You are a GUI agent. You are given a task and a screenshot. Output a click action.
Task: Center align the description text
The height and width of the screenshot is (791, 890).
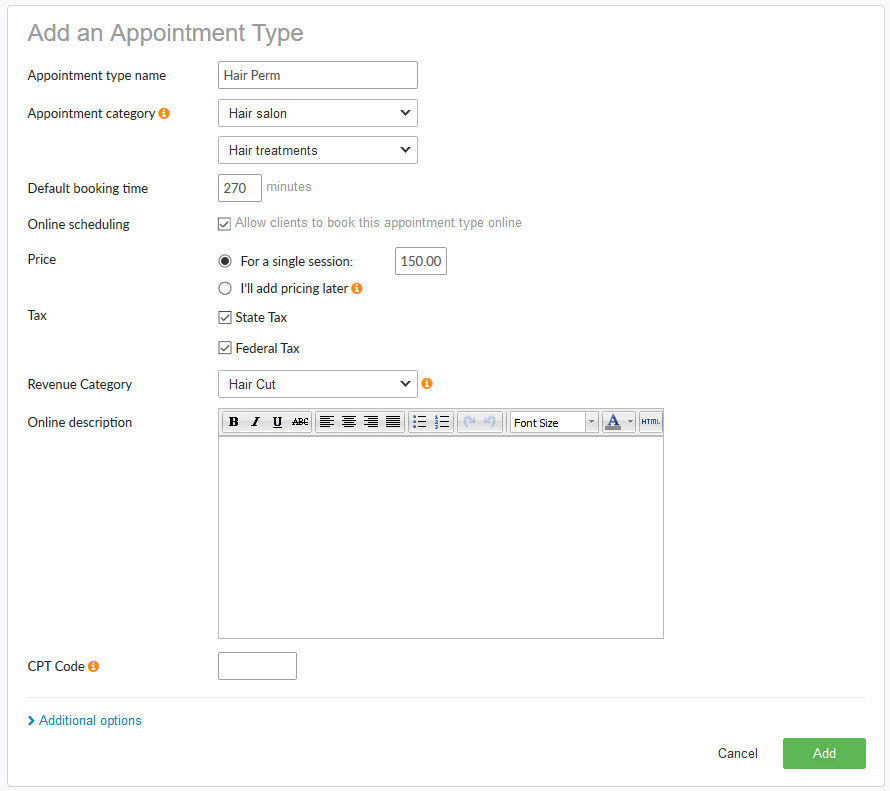point(348,421)
